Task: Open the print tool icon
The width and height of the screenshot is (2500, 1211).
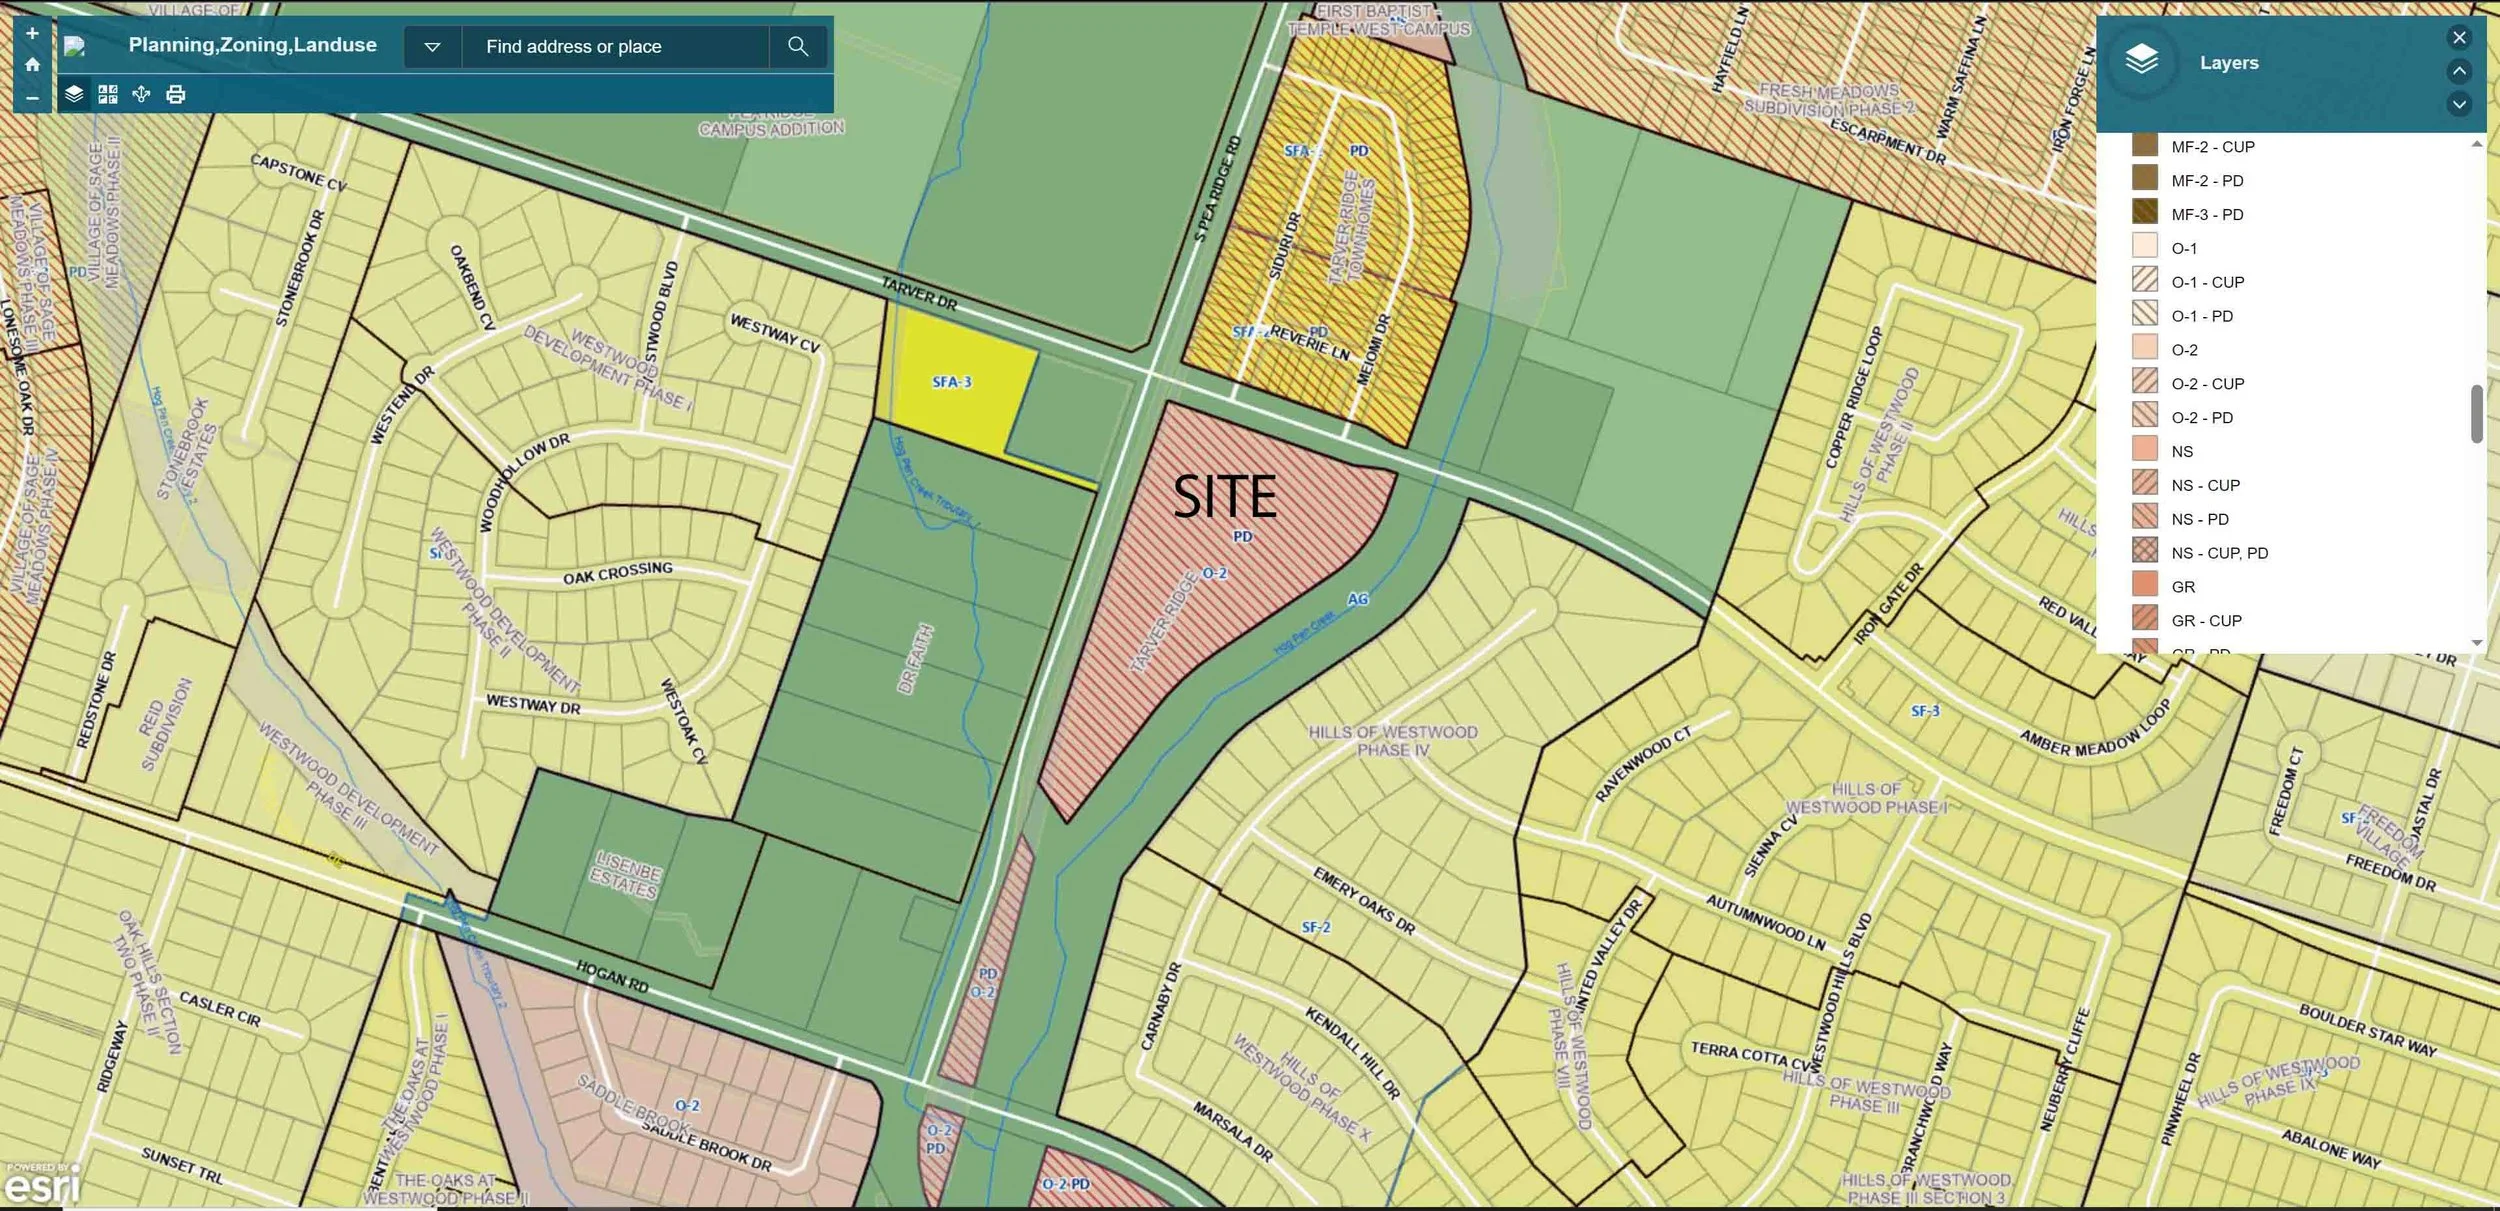Action: click(x=175, y=94)
